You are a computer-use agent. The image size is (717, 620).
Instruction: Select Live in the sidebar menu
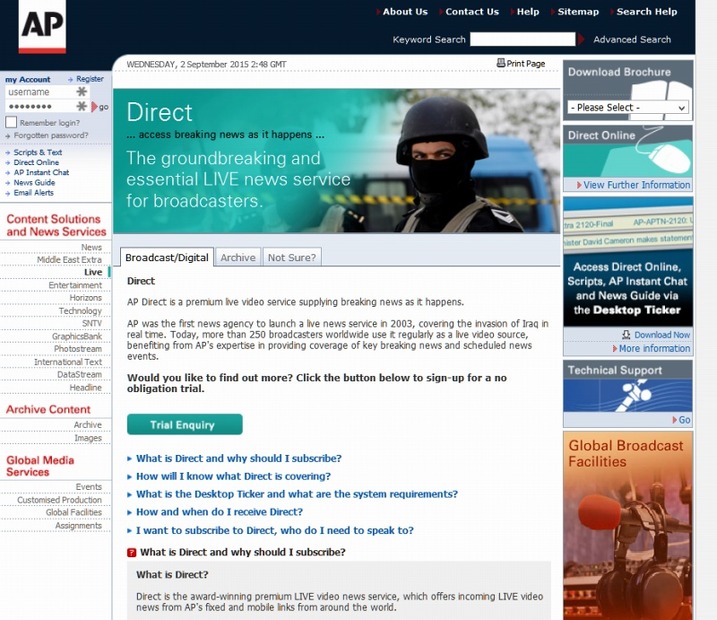click(x=93, y=272)
